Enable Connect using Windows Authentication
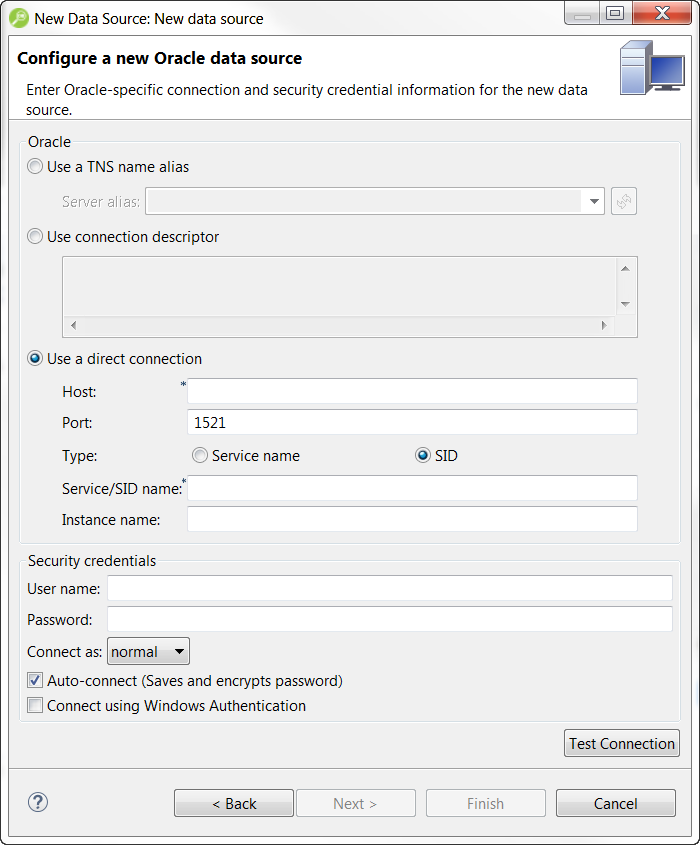The height and width of the screenshot is (845, 700). pos(36,706)
